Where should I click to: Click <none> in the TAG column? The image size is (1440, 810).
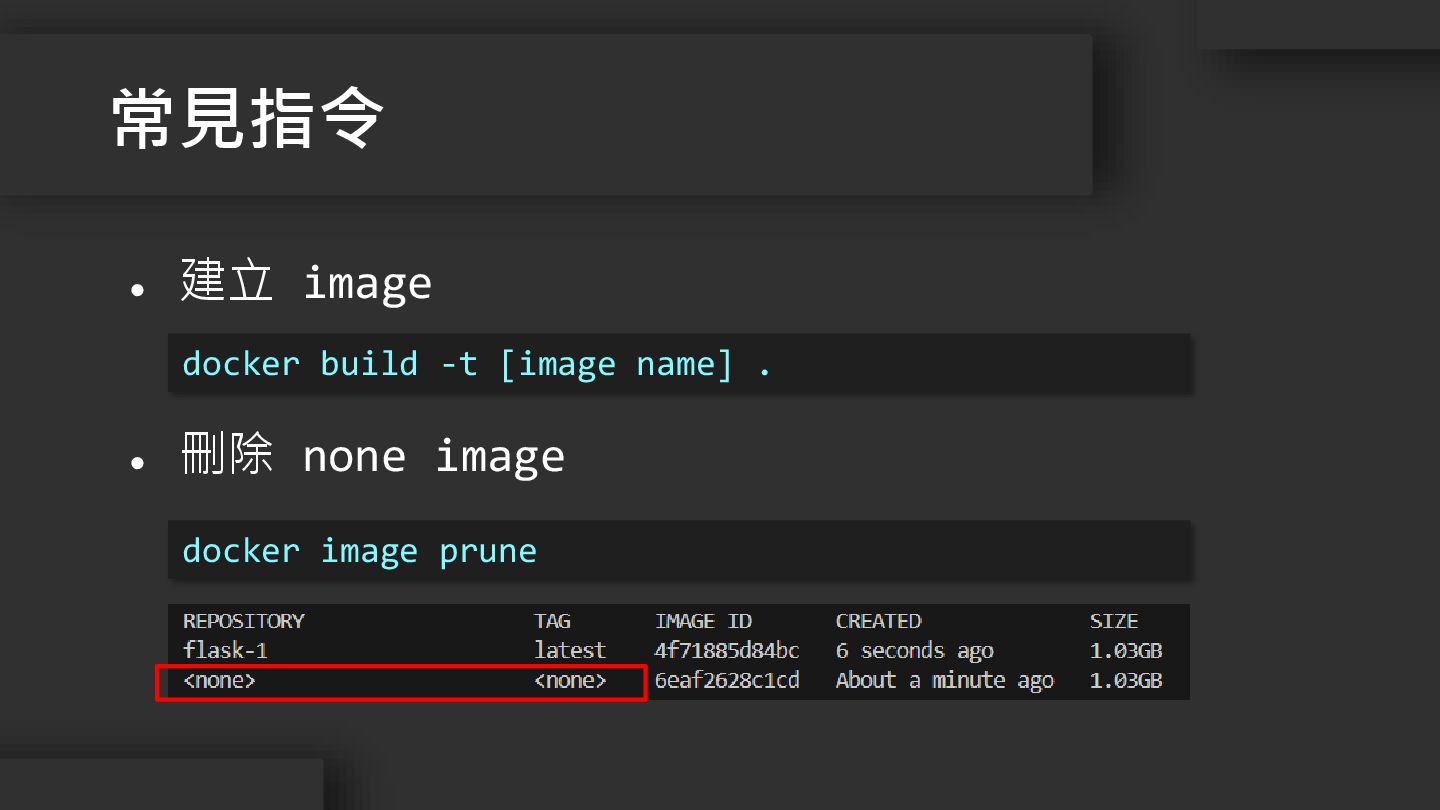pos(570,681)
